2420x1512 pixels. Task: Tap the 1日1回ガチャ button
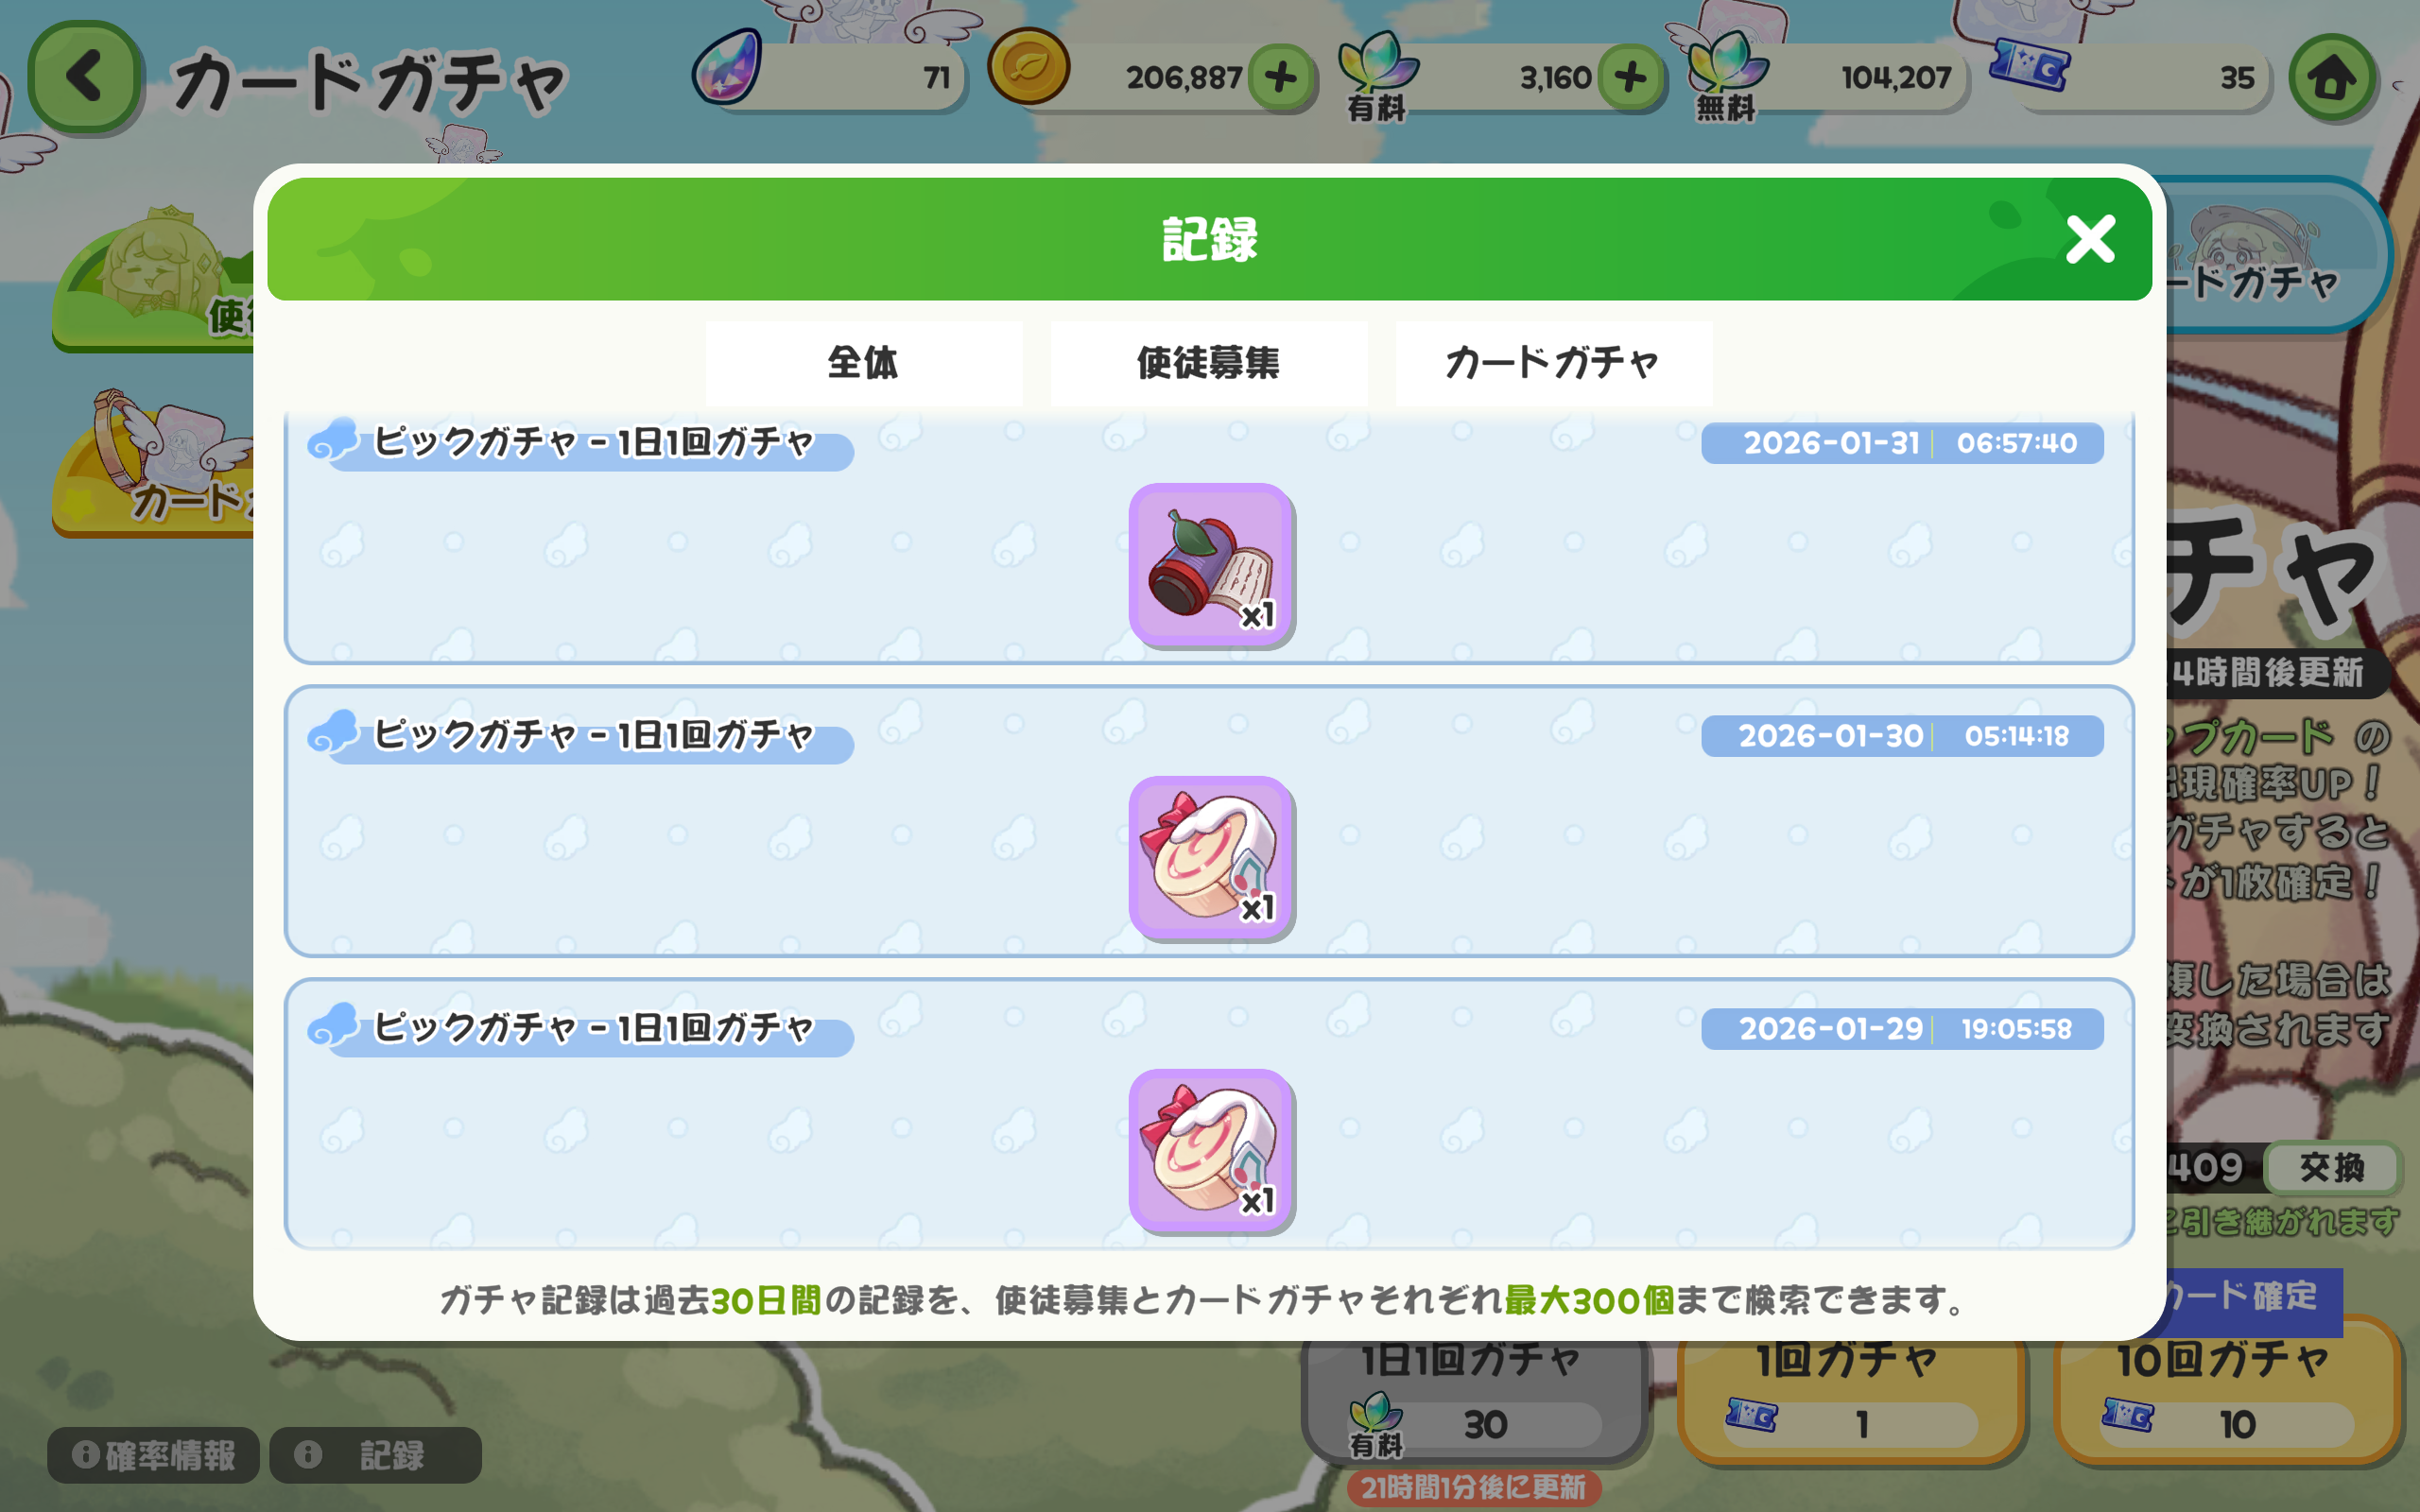(x=1474, y=1398)
